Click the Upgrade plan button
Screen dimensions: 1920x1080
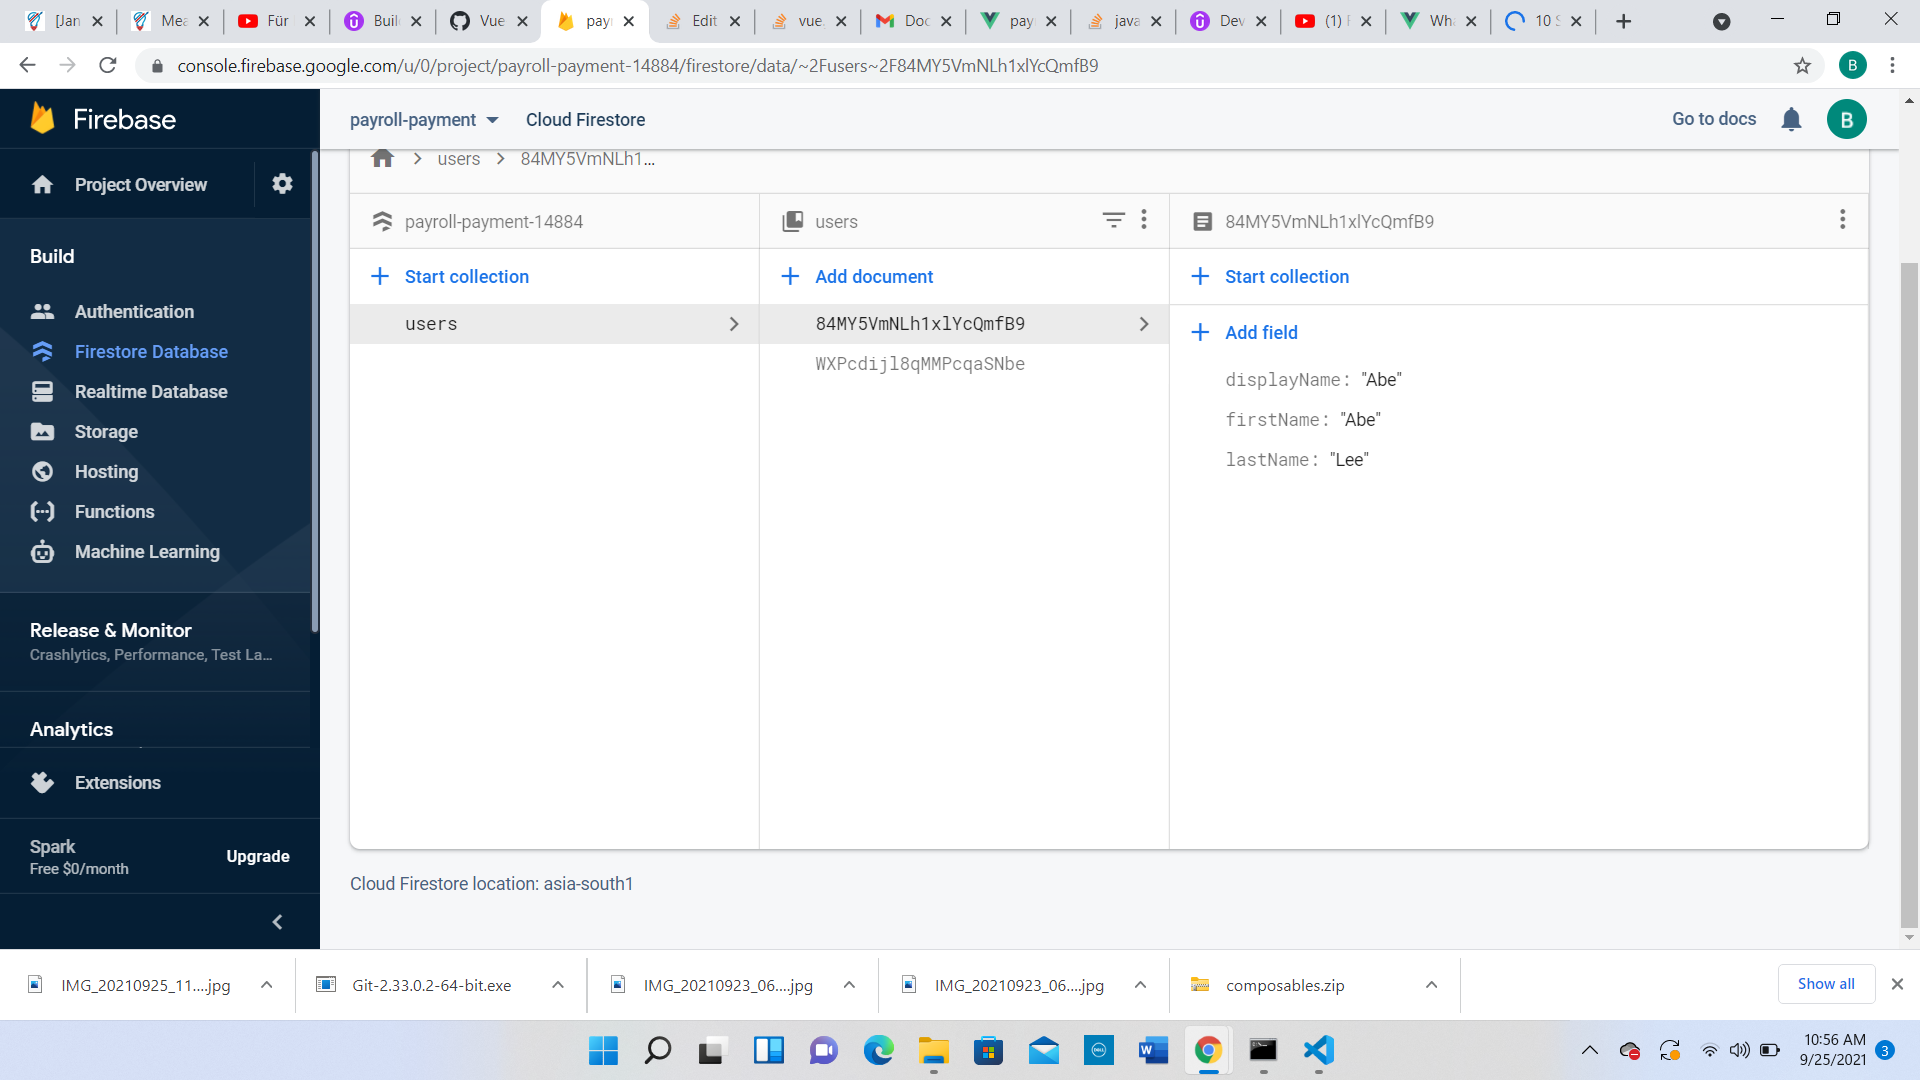[x=257, y=857]
